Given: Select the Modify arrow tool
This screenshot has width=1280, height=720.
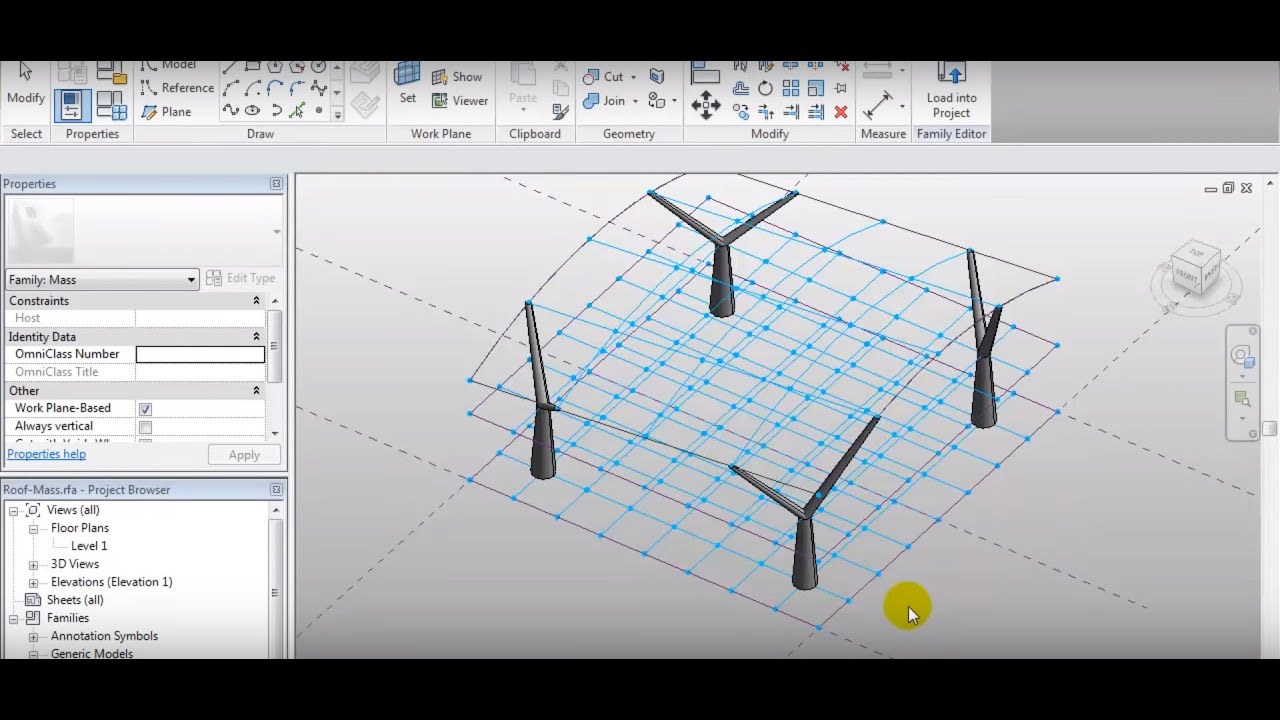Looking at the screenshot, I should click(26, 83).
